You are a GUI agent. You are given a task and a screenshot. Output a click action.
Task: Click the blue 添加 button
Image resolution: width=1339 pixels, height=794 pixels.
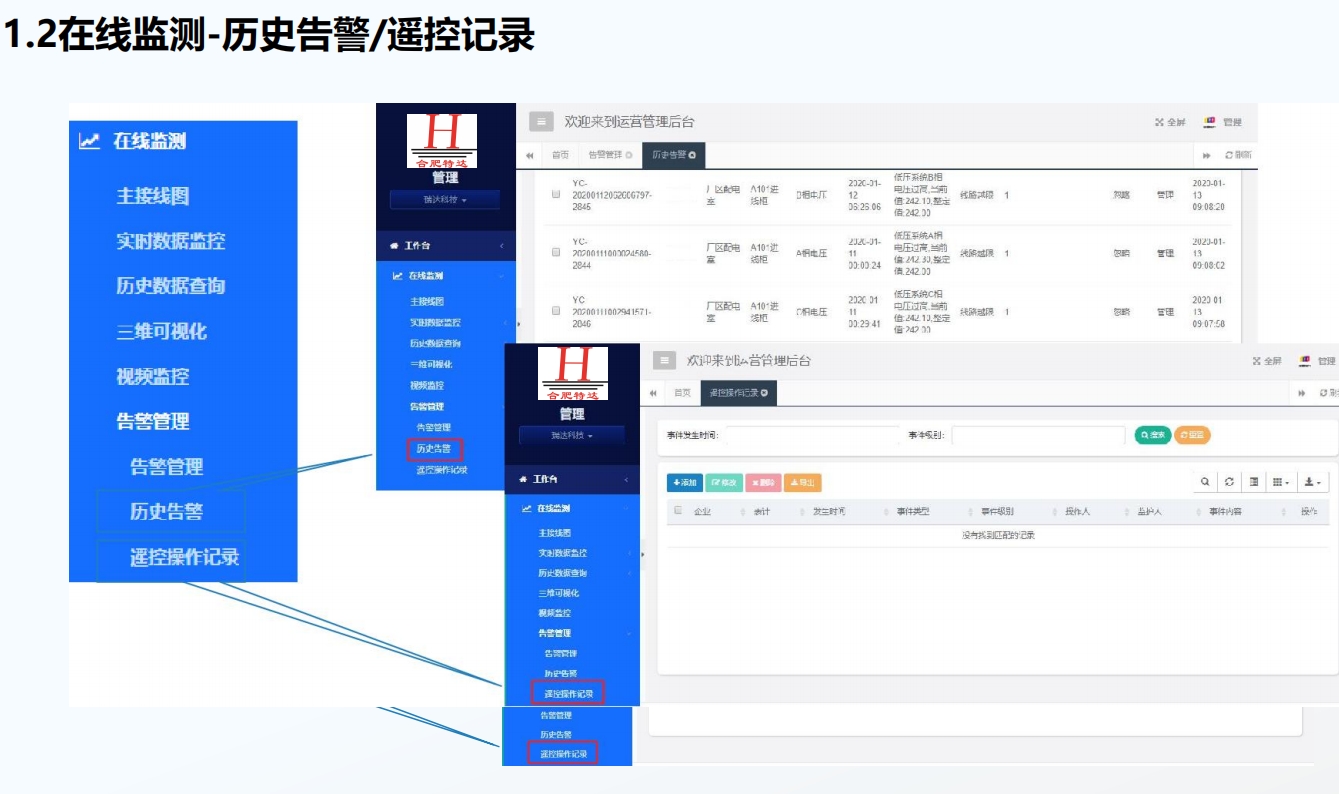point(685,483)
